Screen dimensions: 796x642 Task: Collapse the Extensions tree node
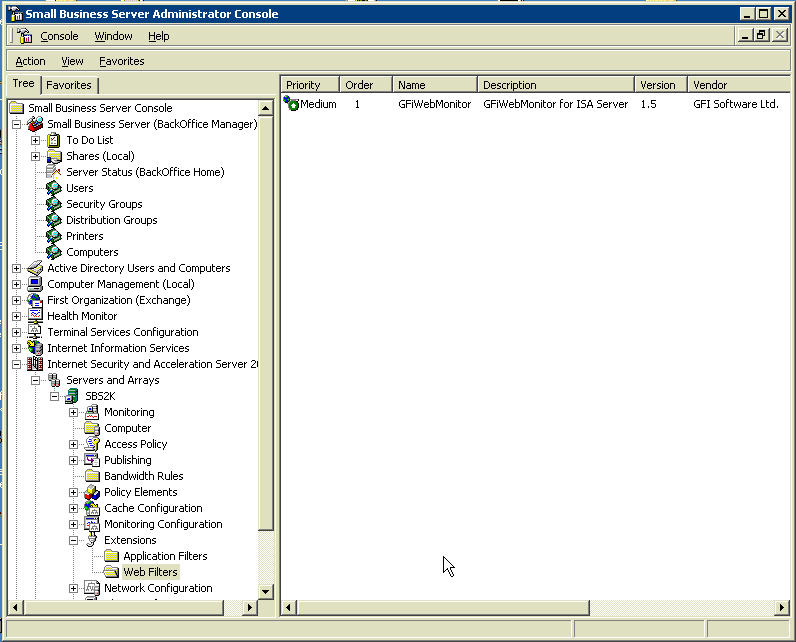point(74,540)
